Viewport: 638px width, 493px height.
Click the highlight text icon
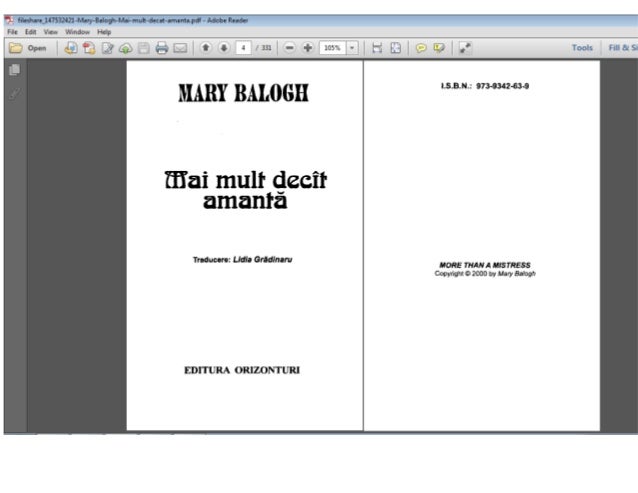pos(439,48)
